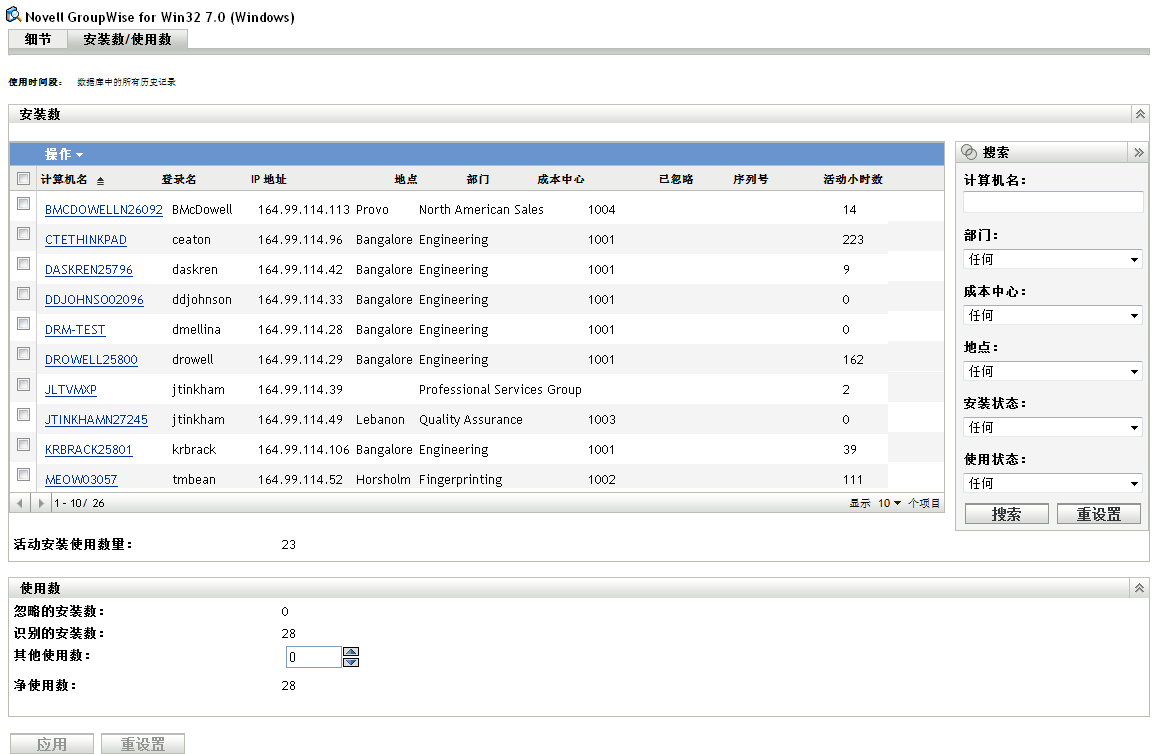Open DROWELL25800 computer link
The width and height of the screenshot is (1159, 754).
pyautogui.click(x=91, y=359)
